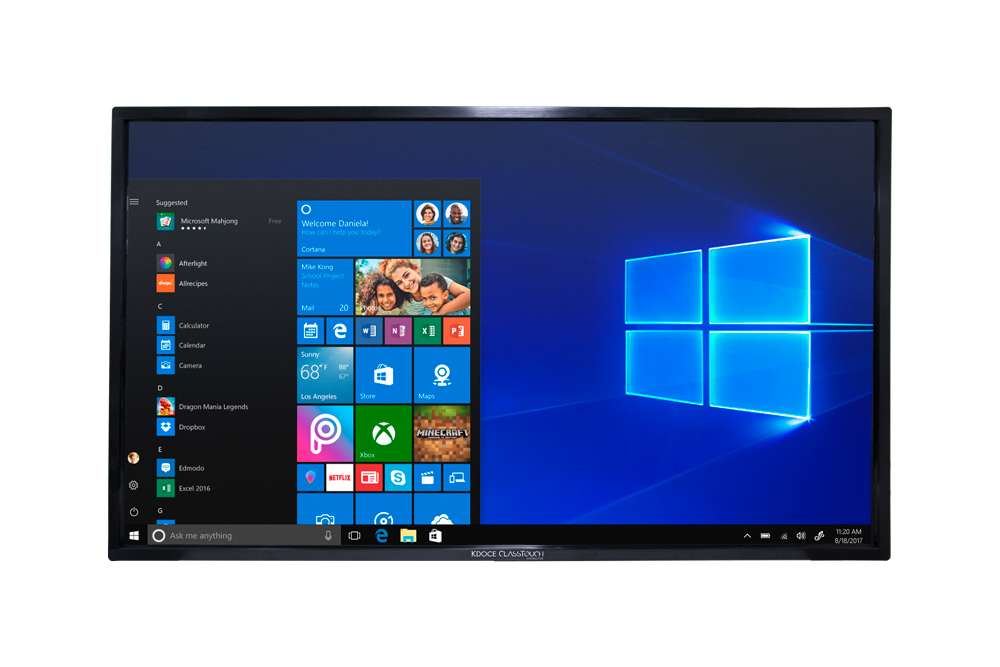Open the green Xbox tile
This screenshot has height=667, width=1000.
(383, 434)
